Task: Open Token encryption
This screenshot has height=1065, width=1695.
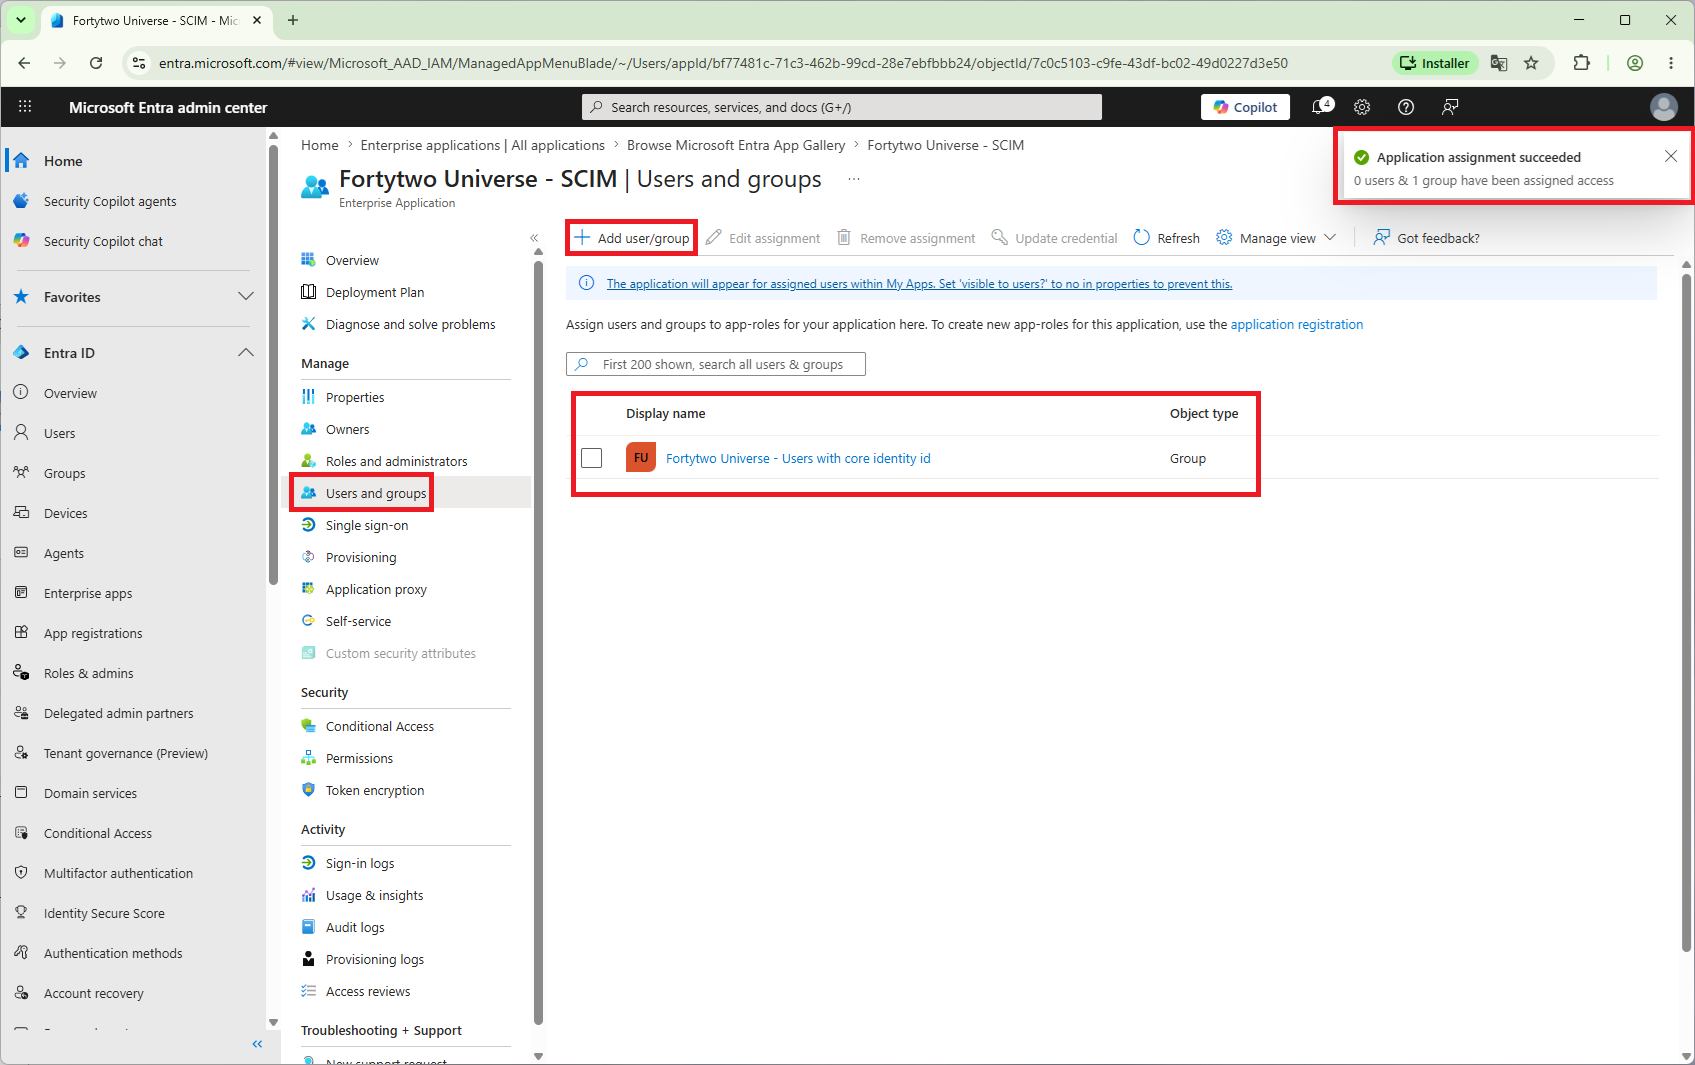Action: pos(375,791)
